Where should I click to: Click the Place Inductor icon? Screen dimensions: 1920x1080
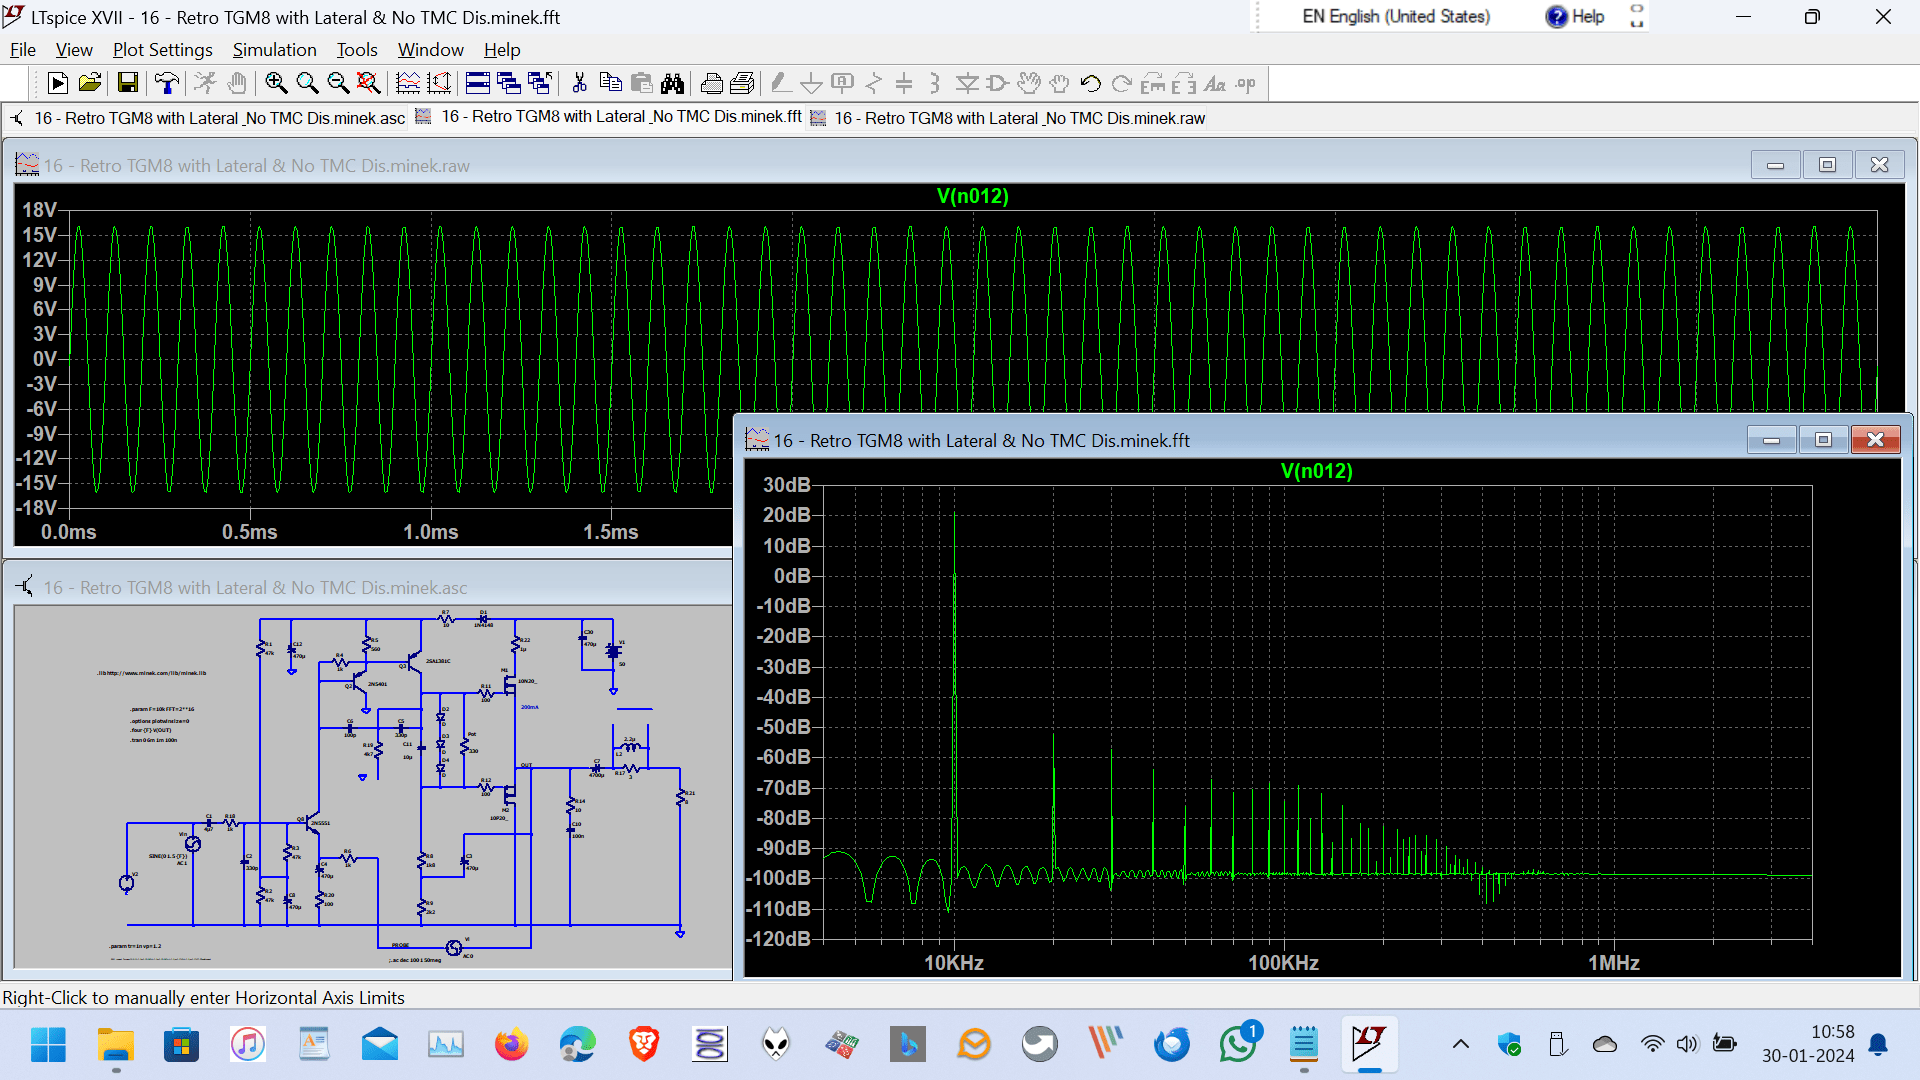click(x=935, y=84)
